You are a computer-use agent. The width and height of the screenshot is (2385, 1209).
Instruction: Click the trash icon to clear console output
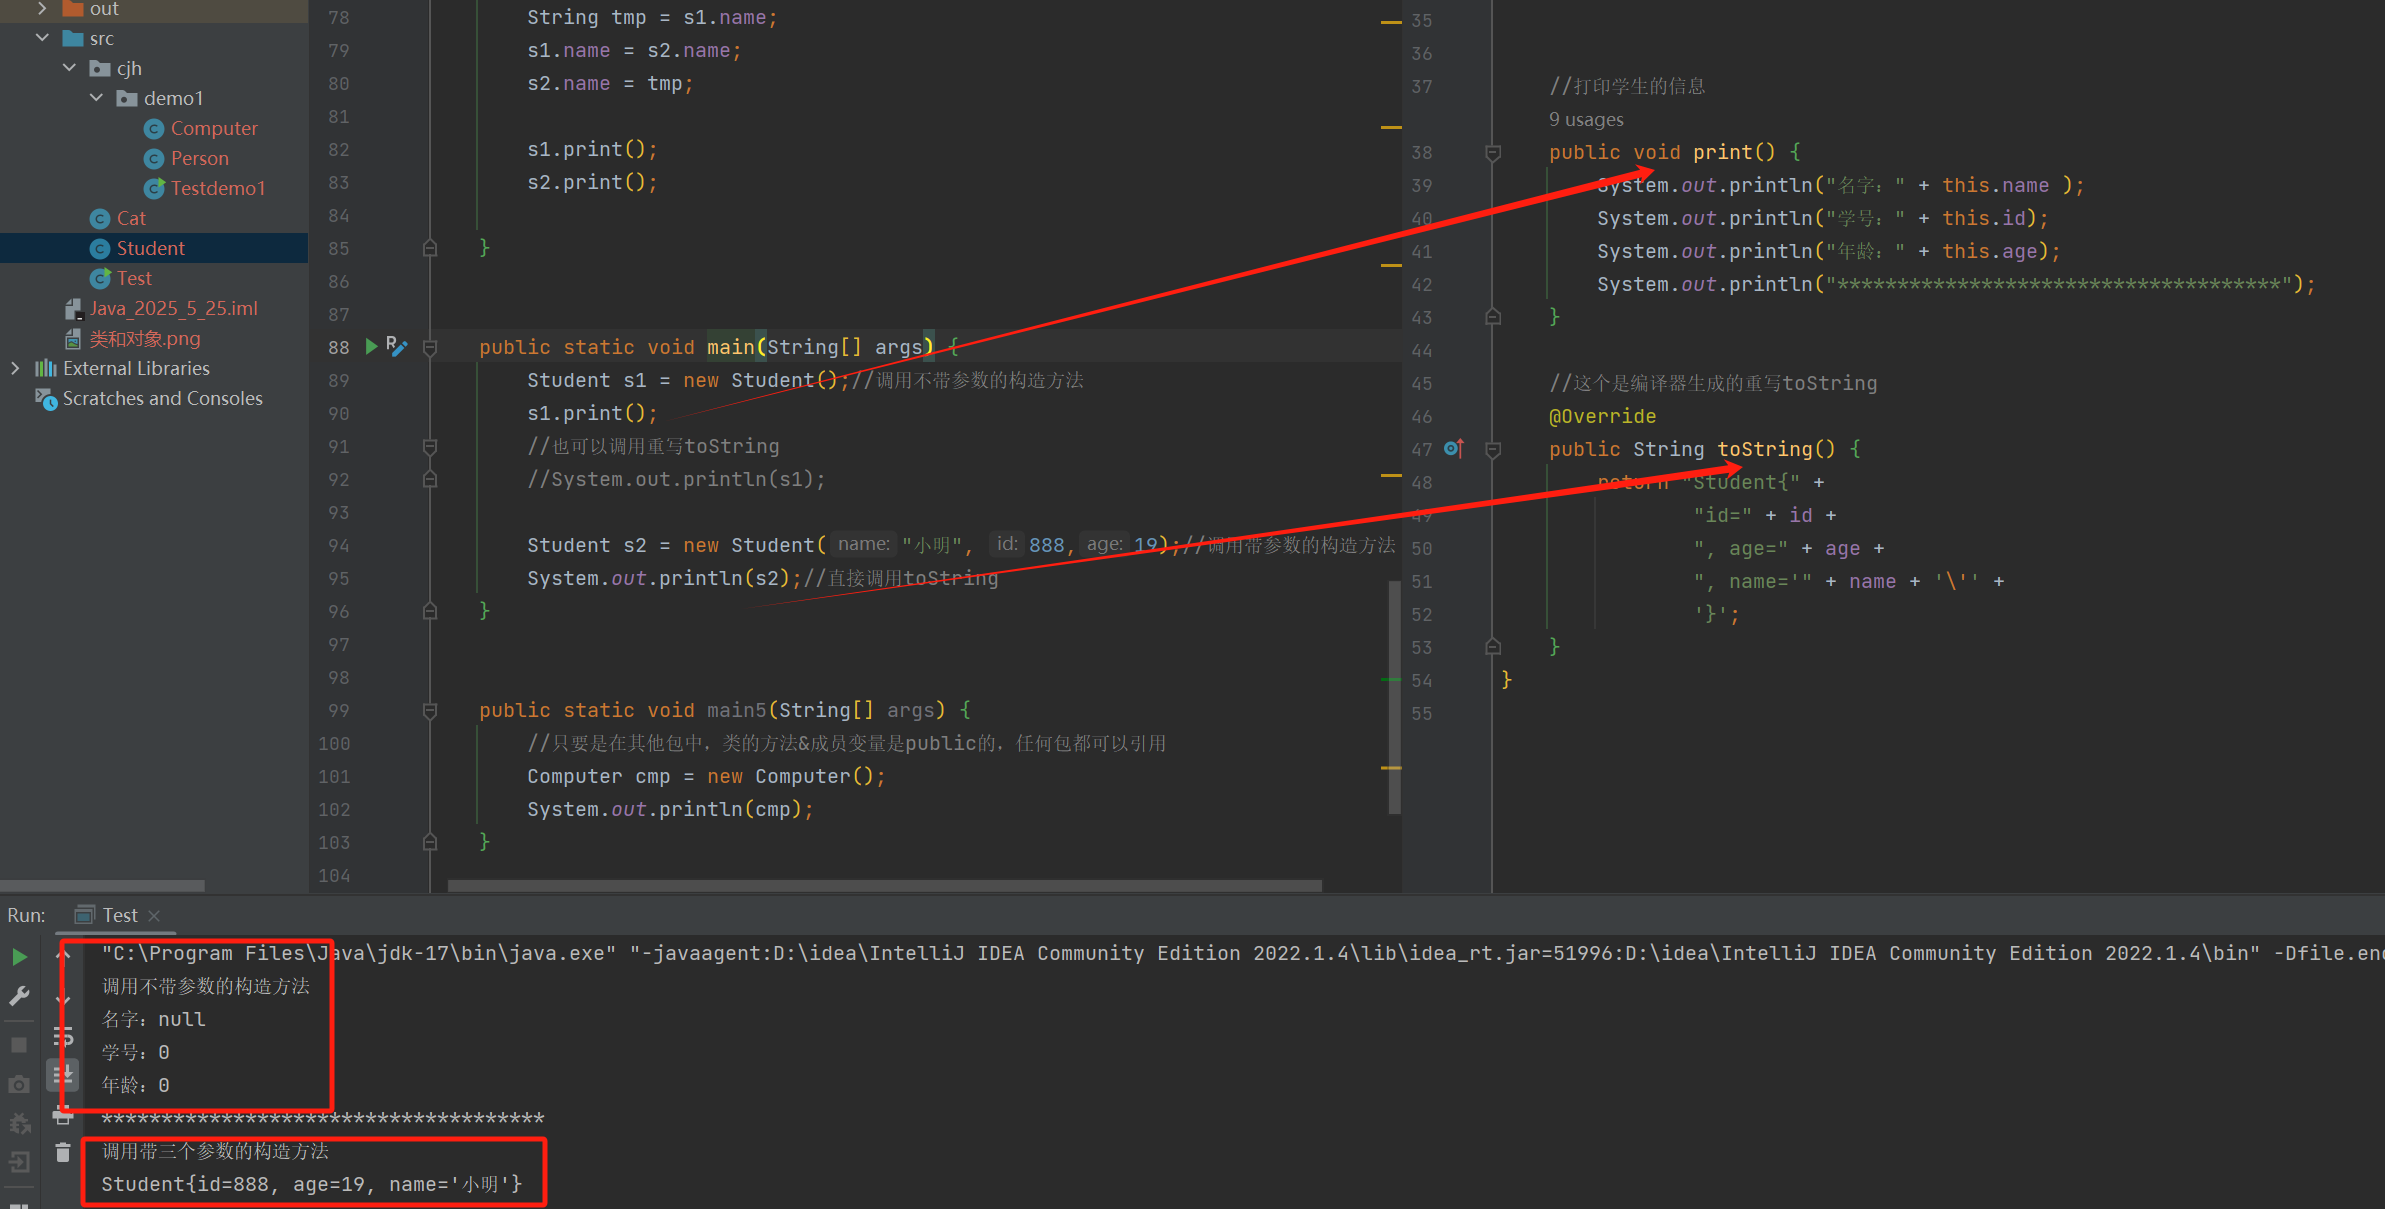tap(63, 1153)
